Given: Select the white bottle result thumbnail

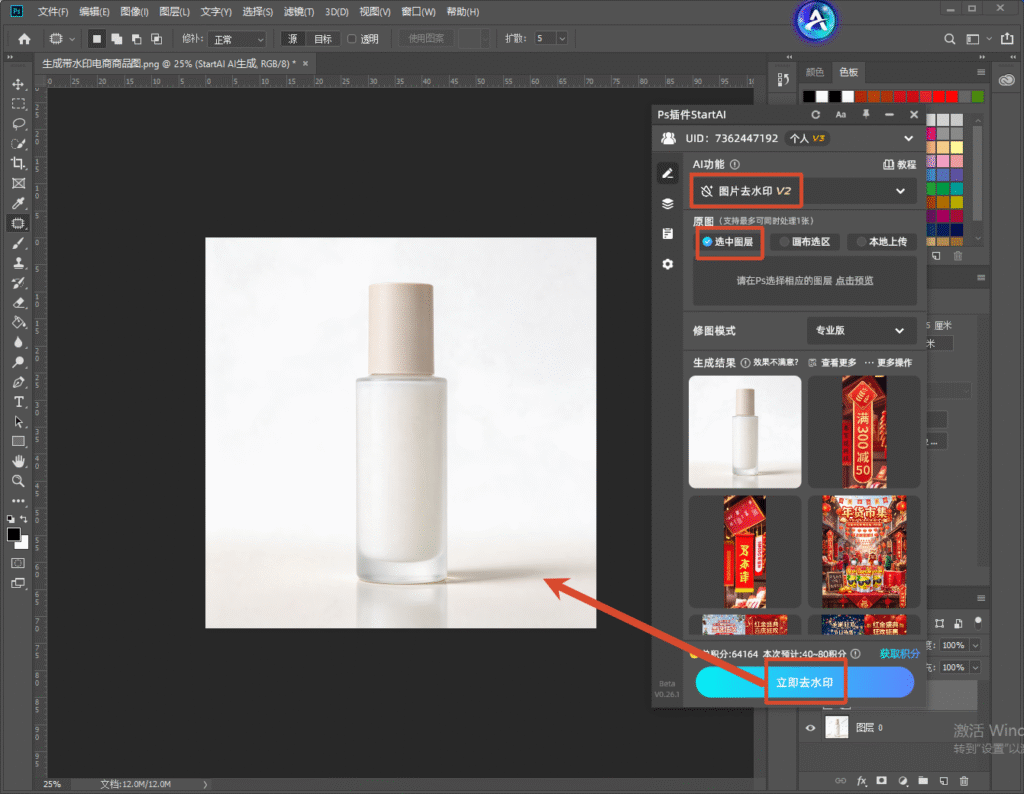Looking at the screenshot, I should click(x=744, y=432).
